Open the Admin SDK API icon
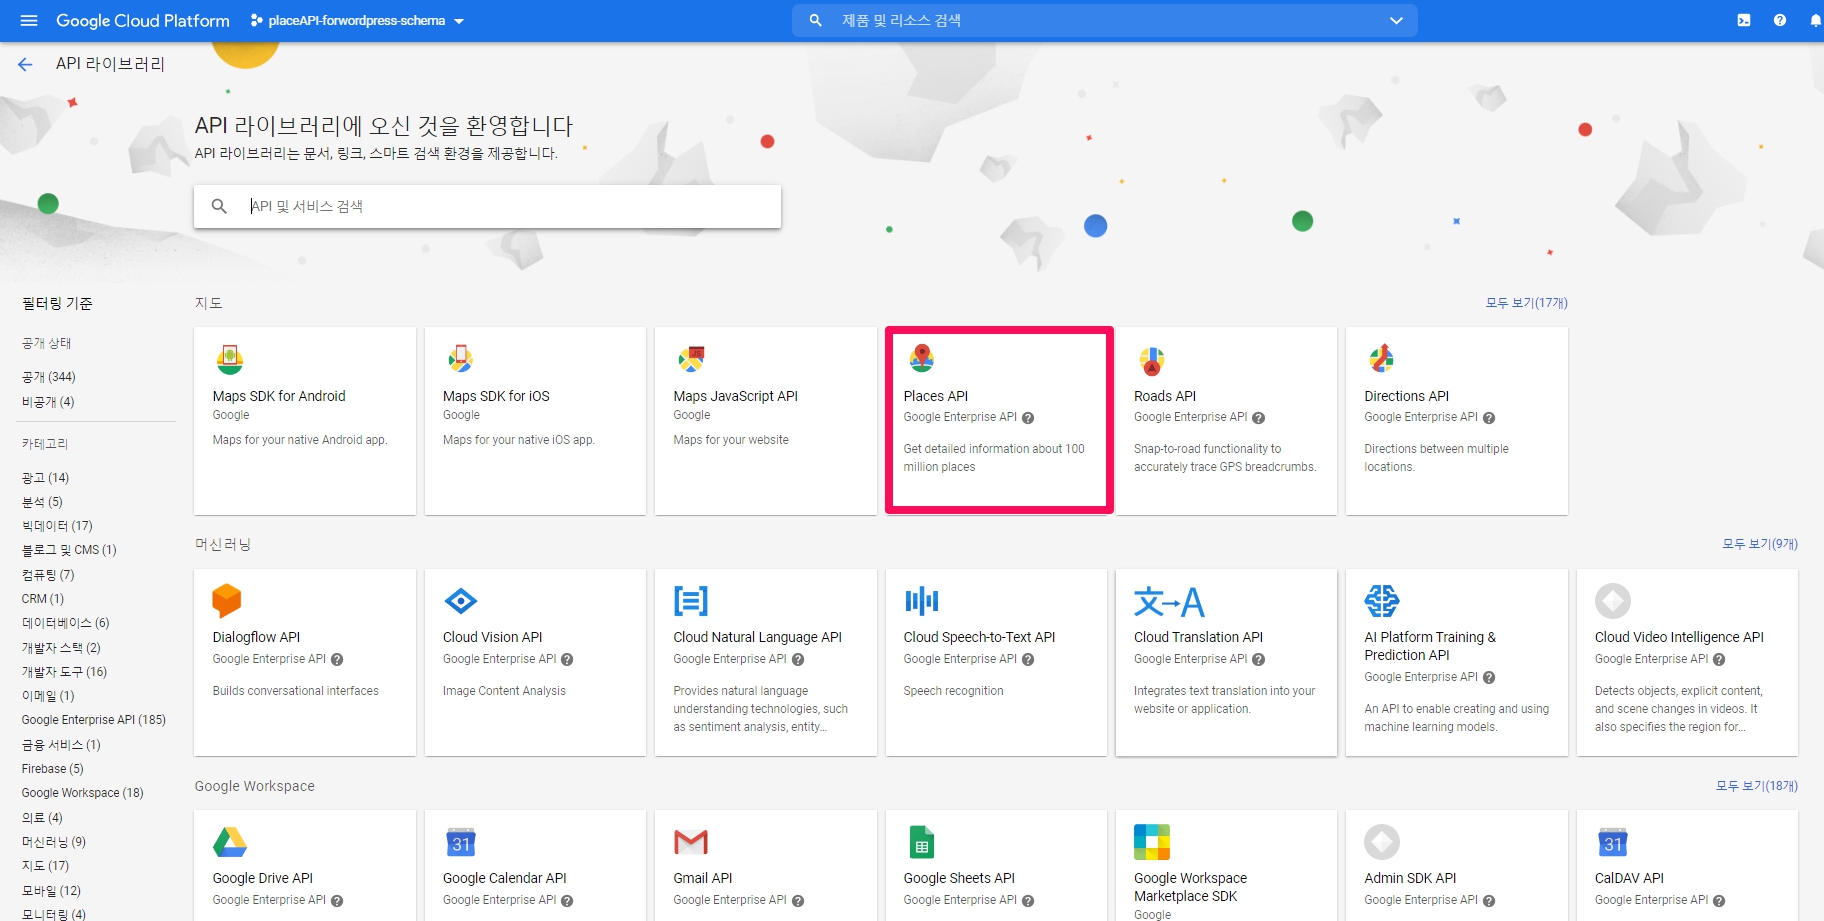The height and width of the screenshot is (921, 1824). 1382,842
